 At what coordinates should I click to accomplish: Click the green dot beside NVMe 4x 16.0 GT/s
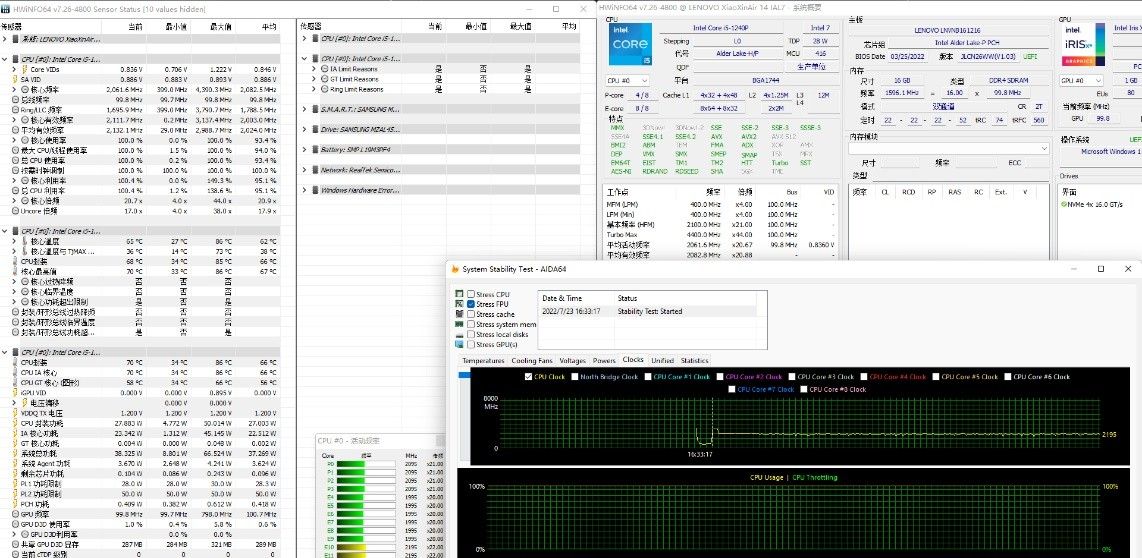click(1064, 205)
